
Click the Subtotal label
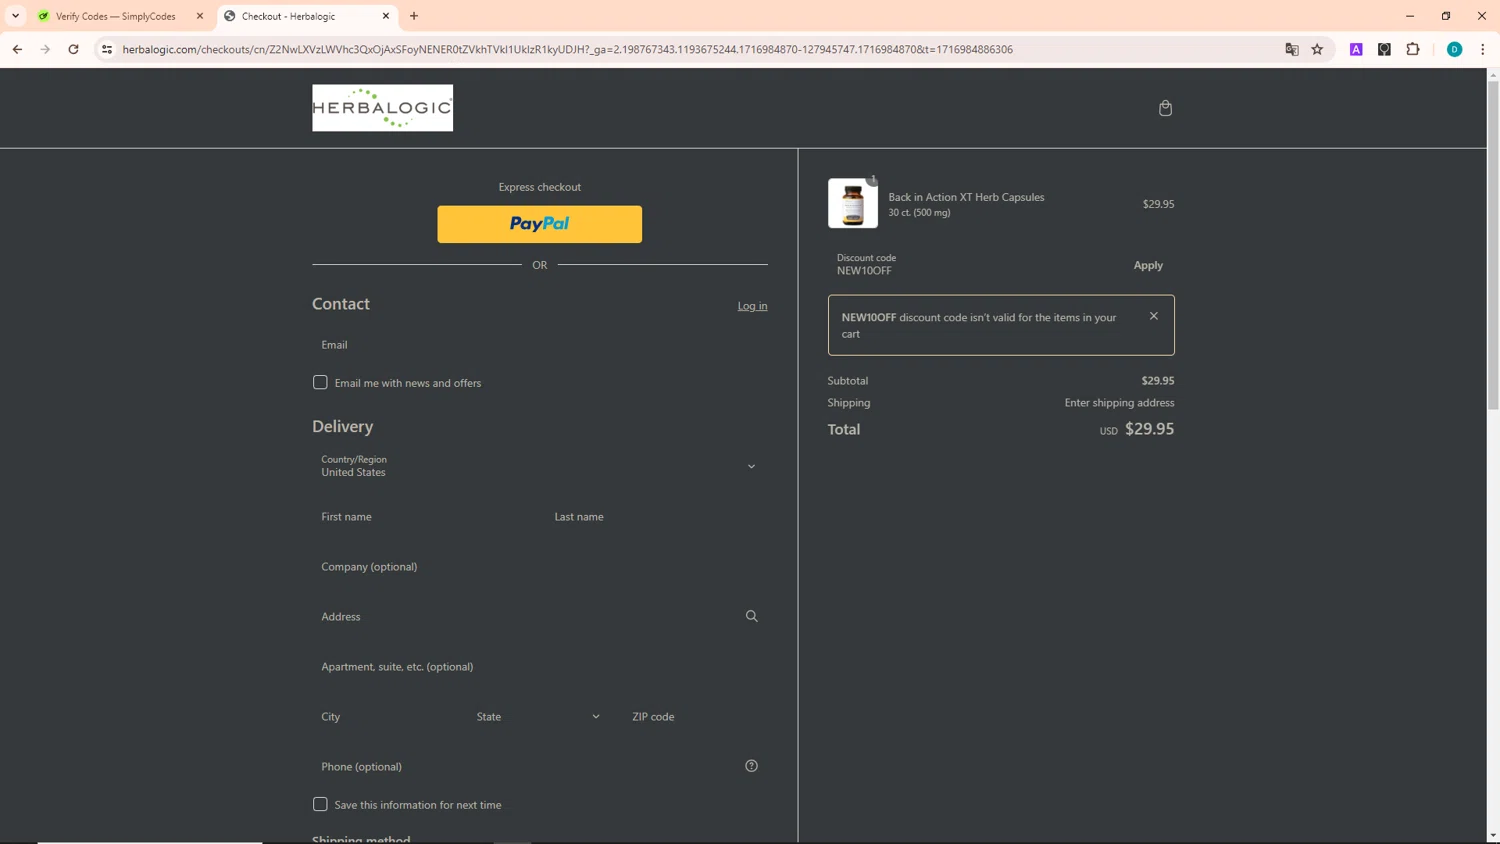(848, 381)
